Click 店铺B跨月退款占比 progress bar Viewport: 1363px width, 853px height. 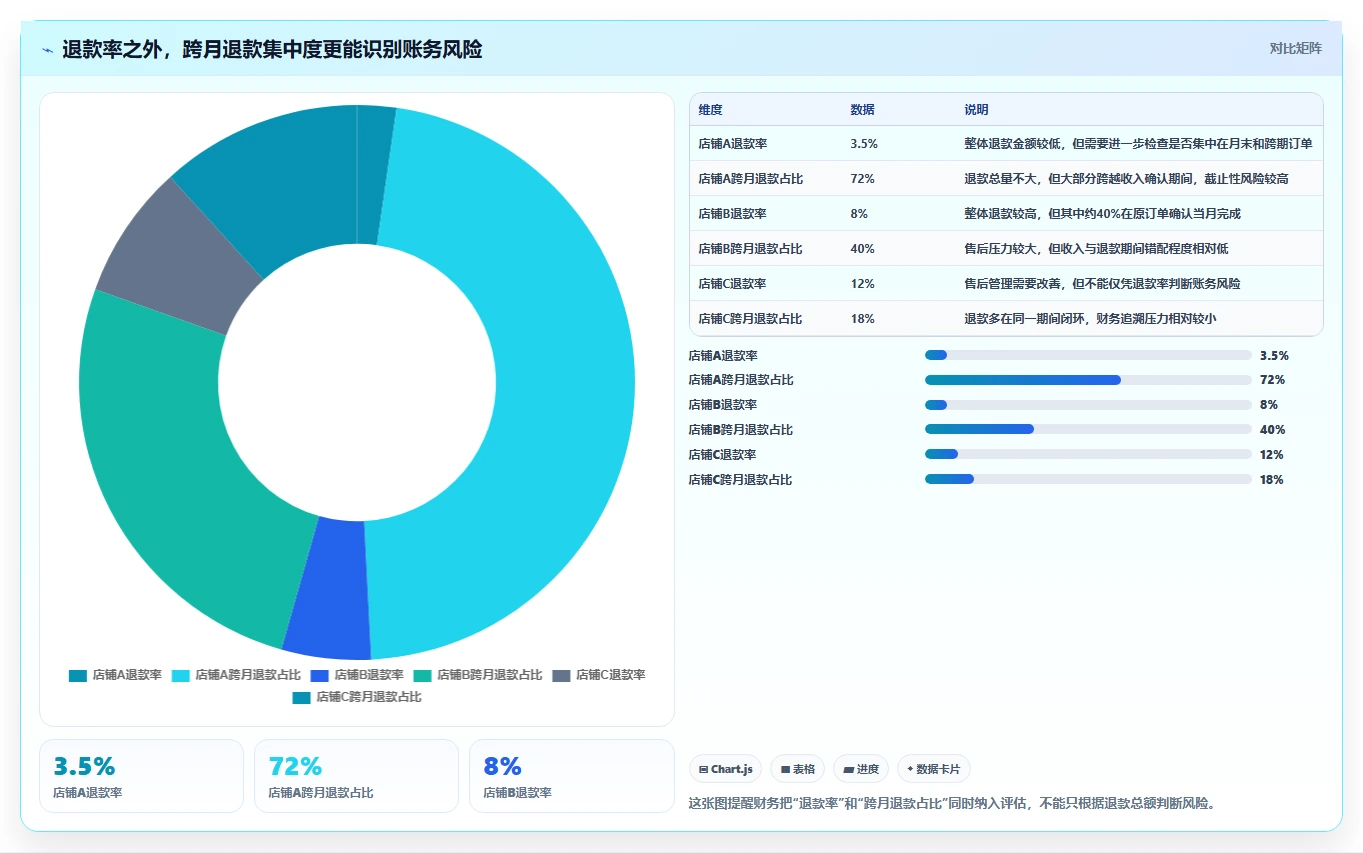tap(1088, 430)
